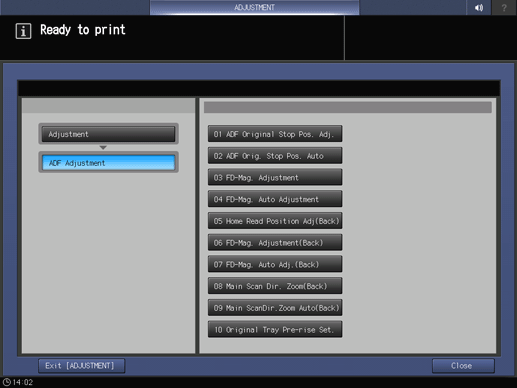
Task: Open help via the question mark icon
Action: tap(504, 7)
